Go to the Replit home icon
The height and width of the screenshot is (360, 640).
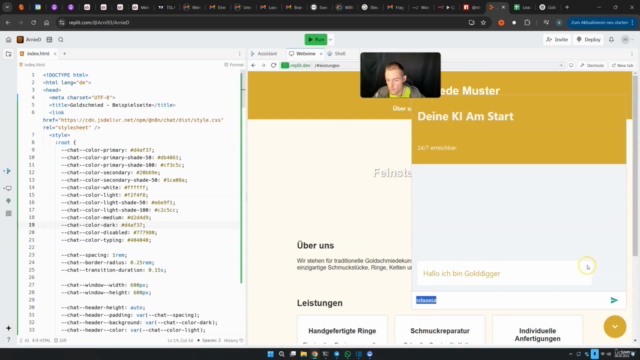pyautogui.click(x=8, y=40)
